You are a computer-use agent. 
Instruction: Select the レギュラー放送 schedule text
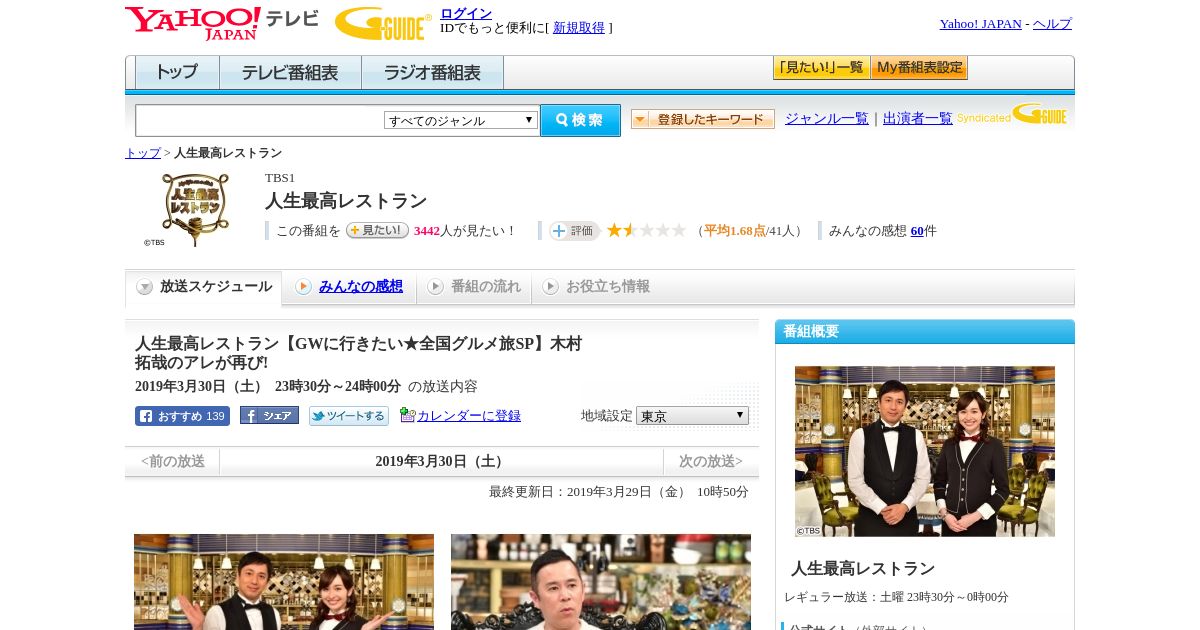tap(896, 597)
